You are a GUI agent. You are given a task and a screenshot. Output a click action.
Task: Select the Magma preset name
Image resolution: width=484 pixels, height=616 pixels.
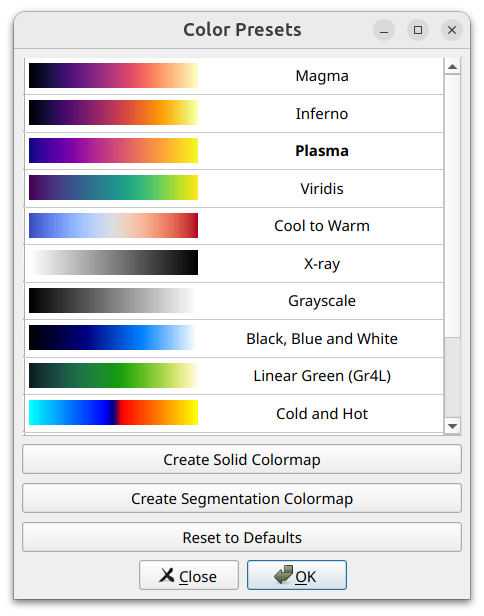pyautogui.click(x=322, y=76)
